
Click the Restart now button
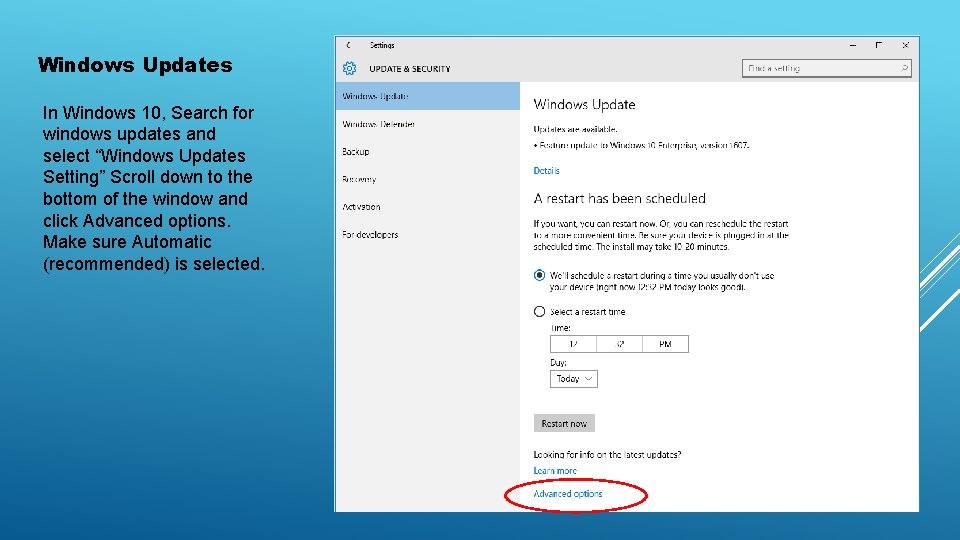pos(564,424)
